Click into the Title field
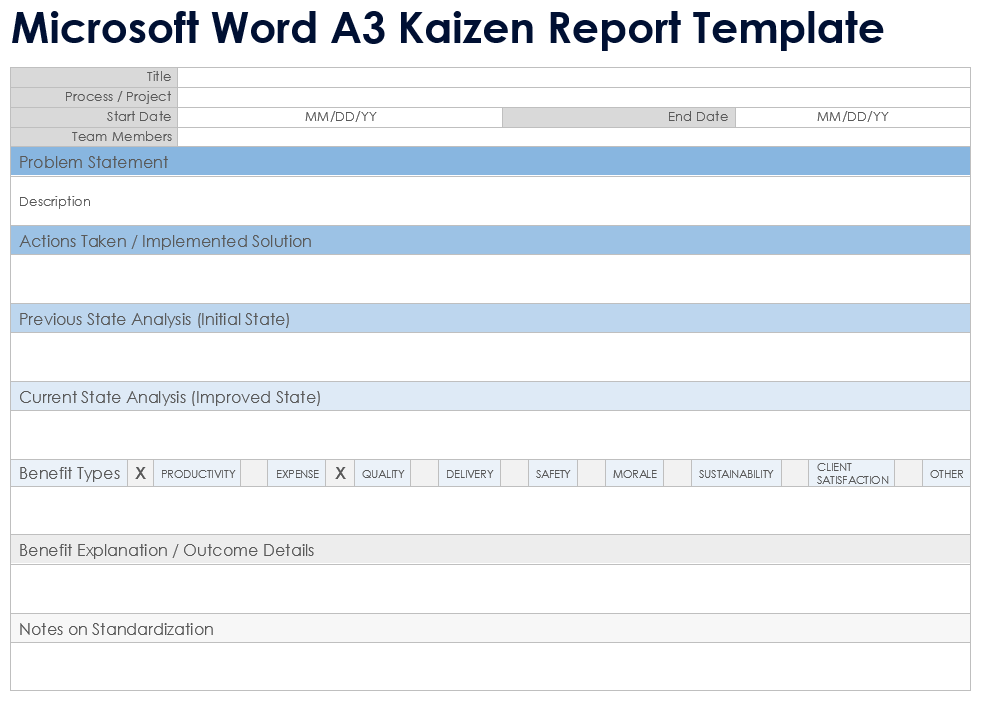This screenshot has width=984, height=711. tap(573, 77)
